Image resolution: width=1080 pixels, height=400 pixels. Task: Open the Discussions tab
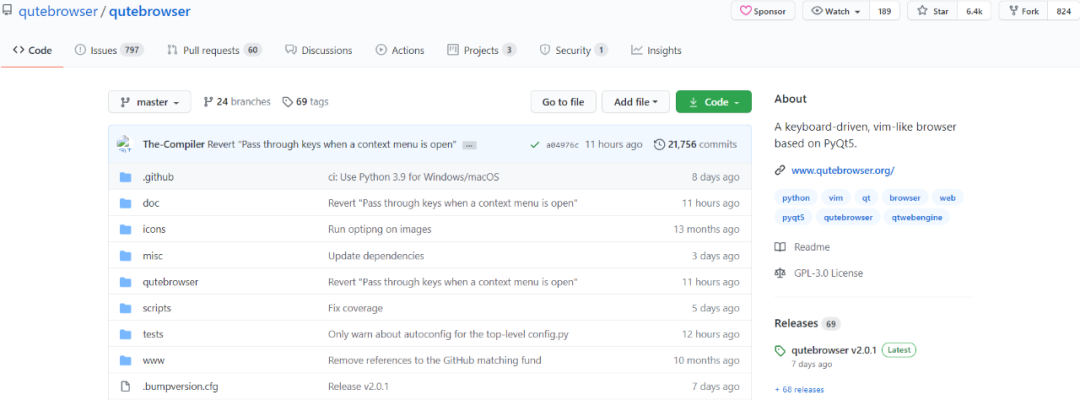[318, 50]
